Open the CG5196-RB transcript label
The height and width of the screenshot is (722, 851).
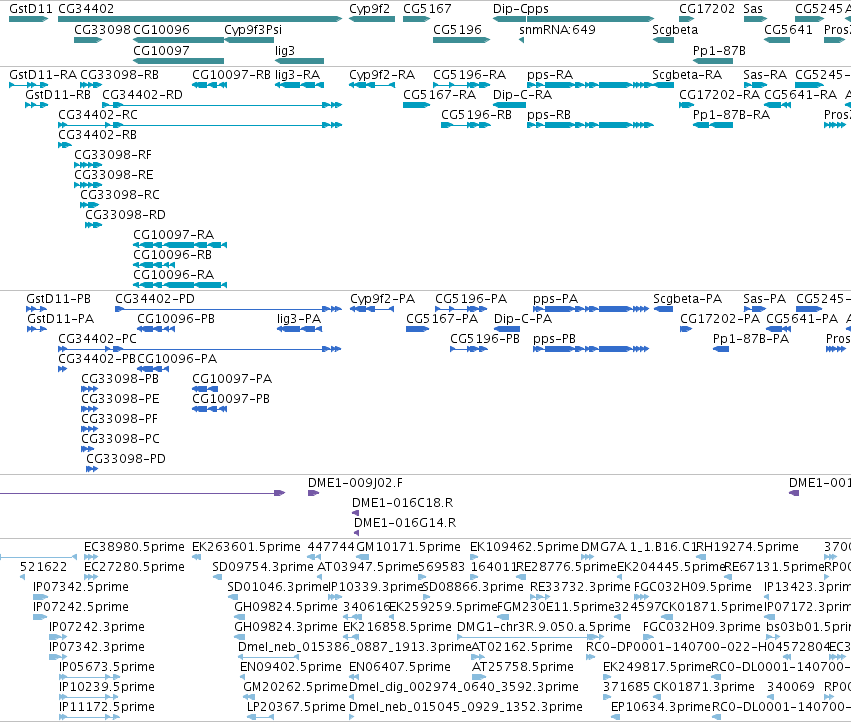[x=476, y=115]
